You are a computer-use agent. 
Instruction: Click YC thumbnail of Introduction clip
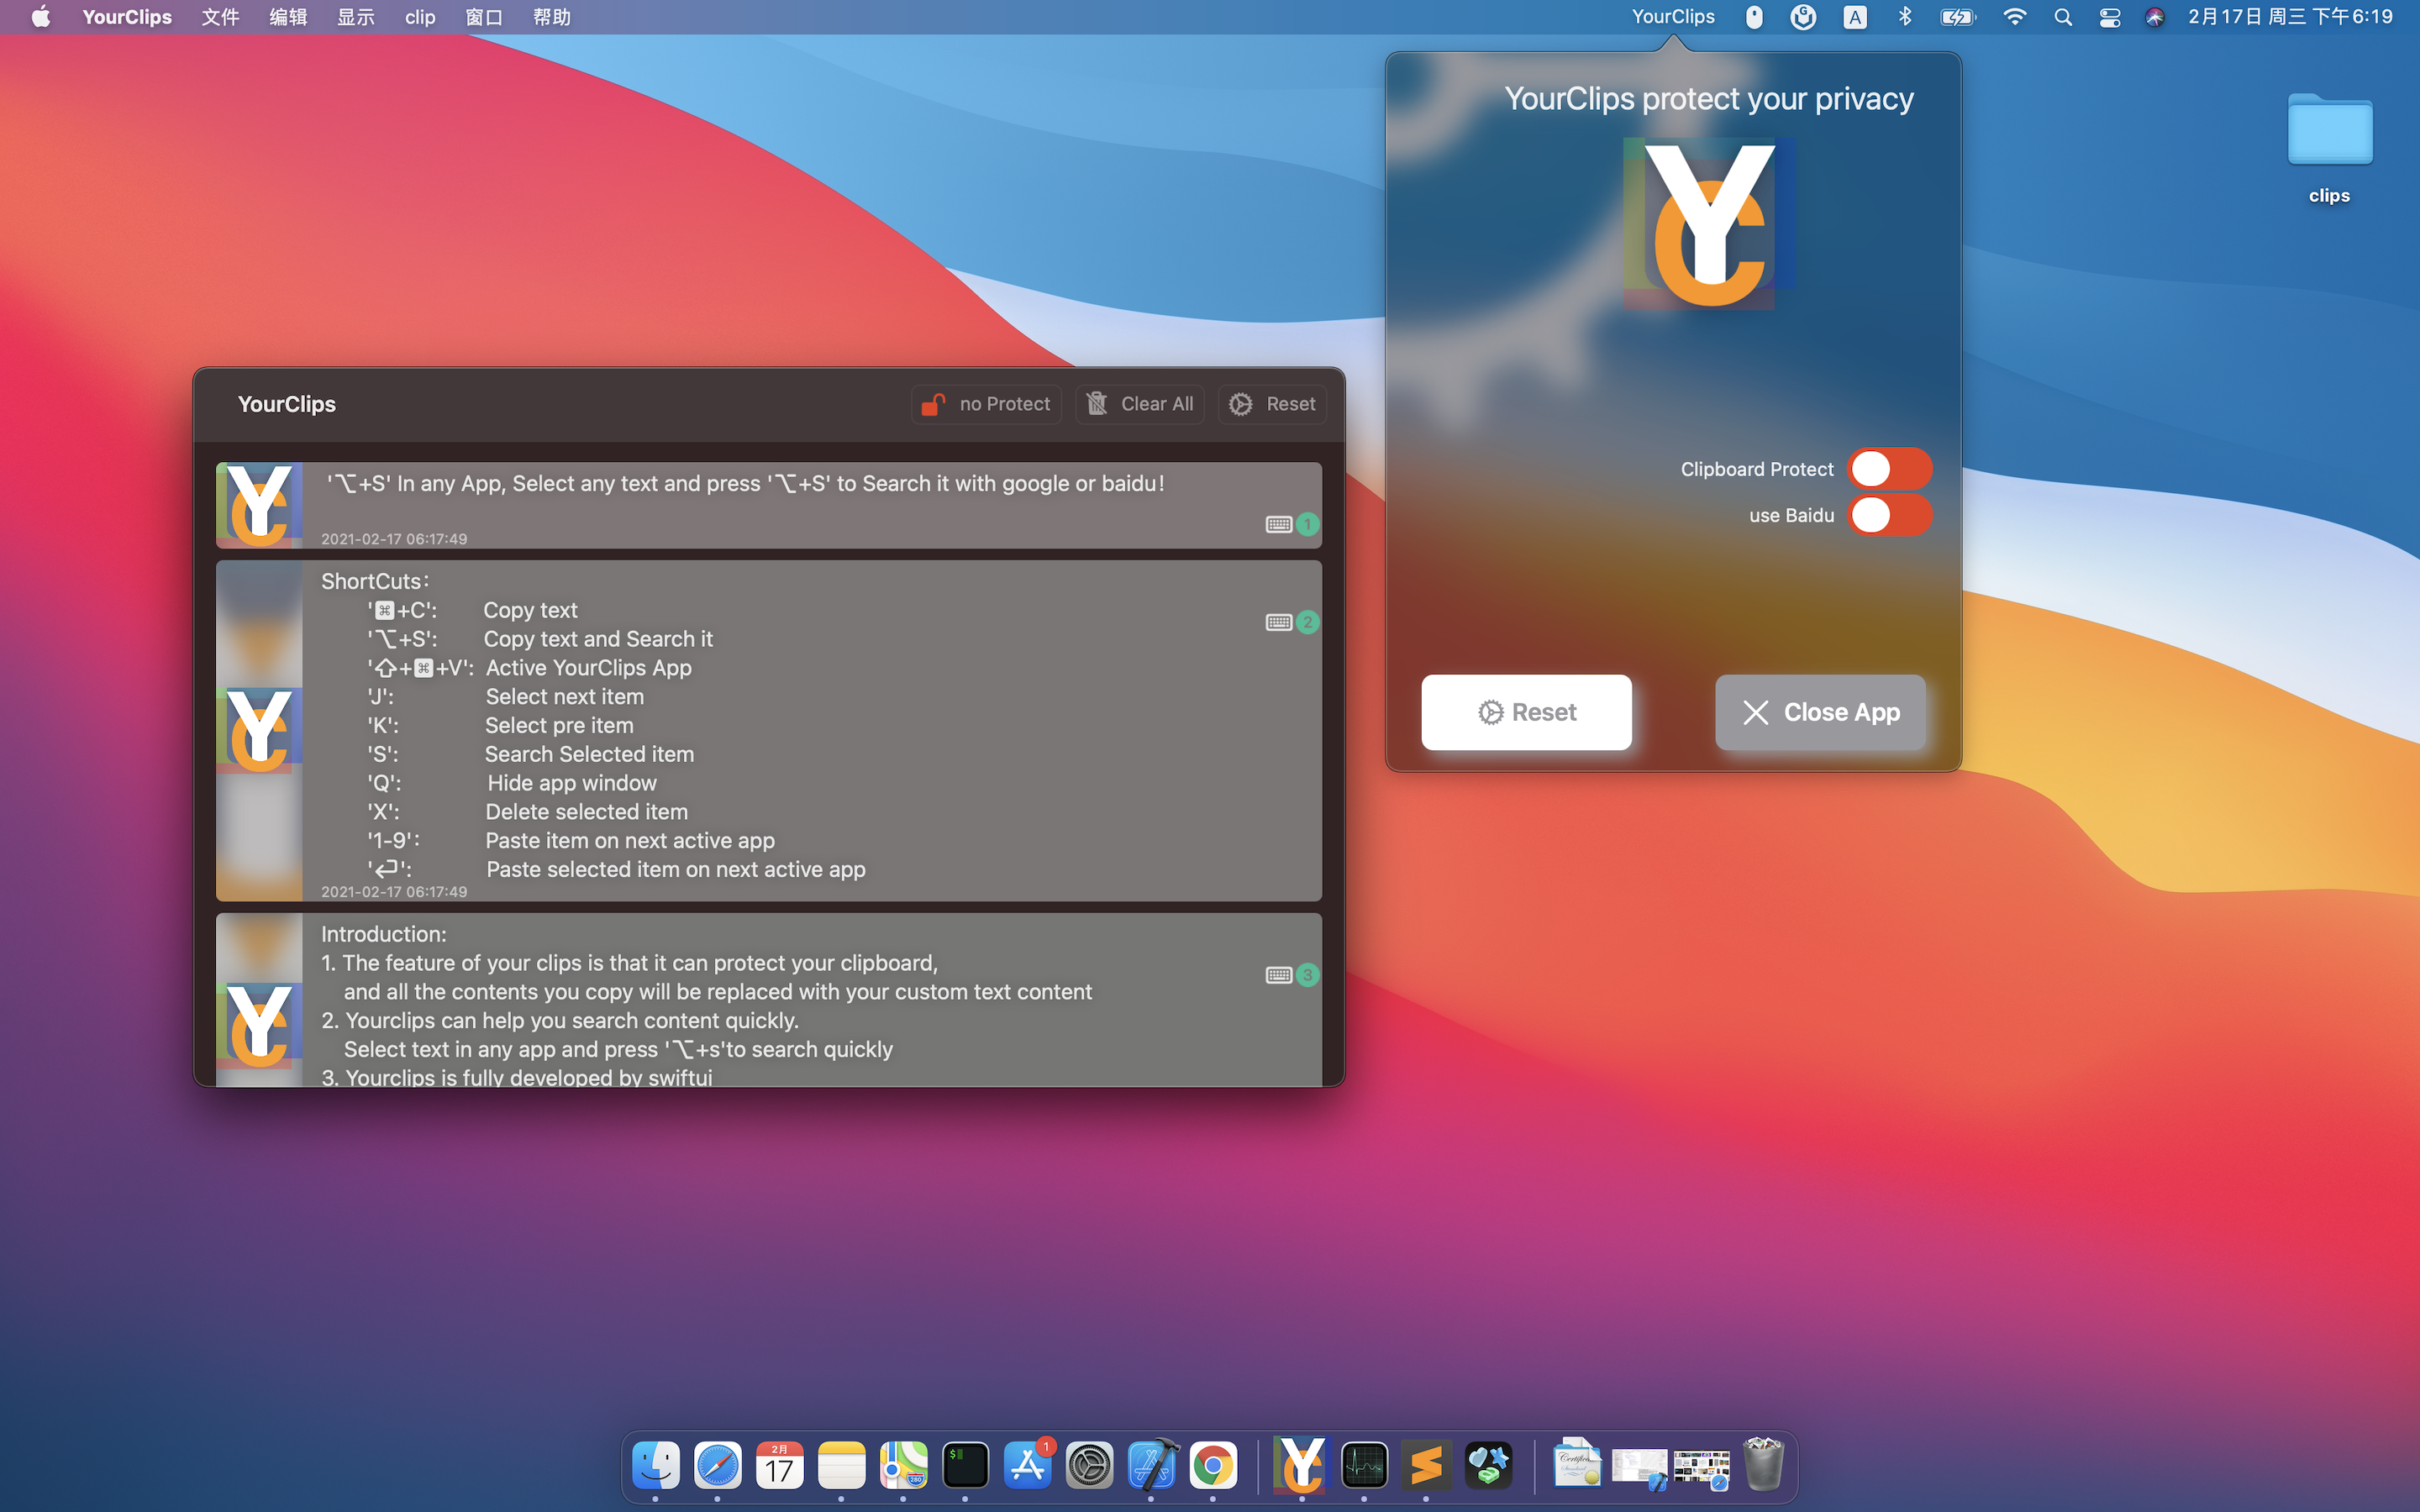point(259,1025)
